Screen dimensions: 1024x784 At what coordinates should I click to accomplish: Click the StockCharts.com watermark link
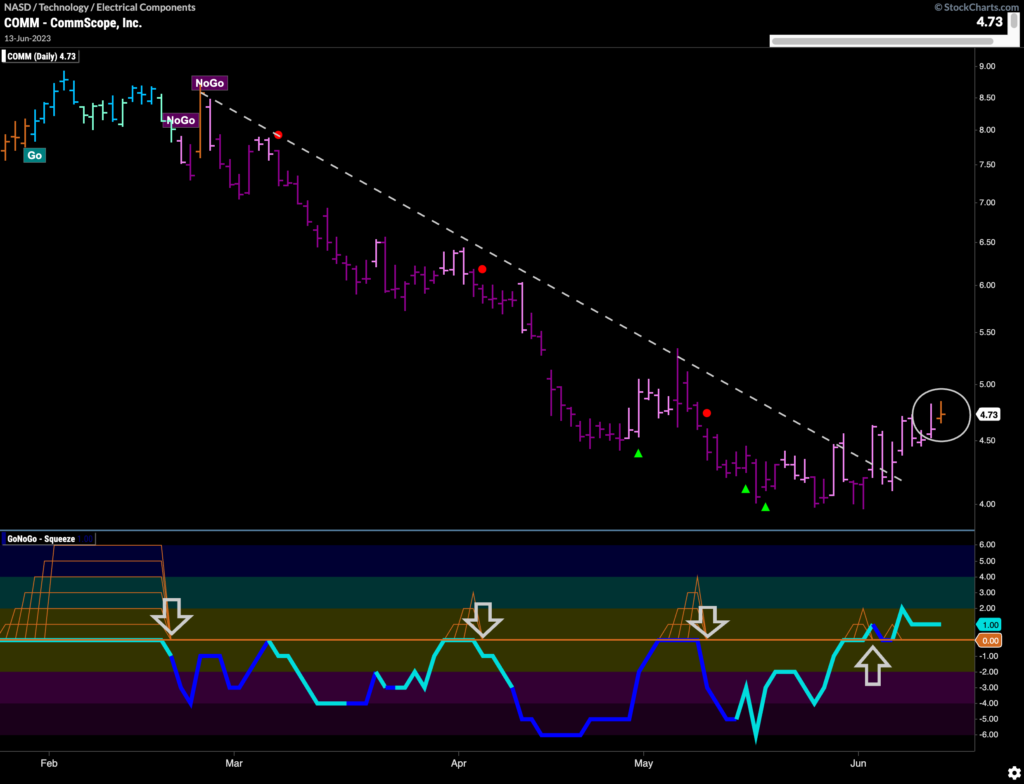(x=975, y=7)
